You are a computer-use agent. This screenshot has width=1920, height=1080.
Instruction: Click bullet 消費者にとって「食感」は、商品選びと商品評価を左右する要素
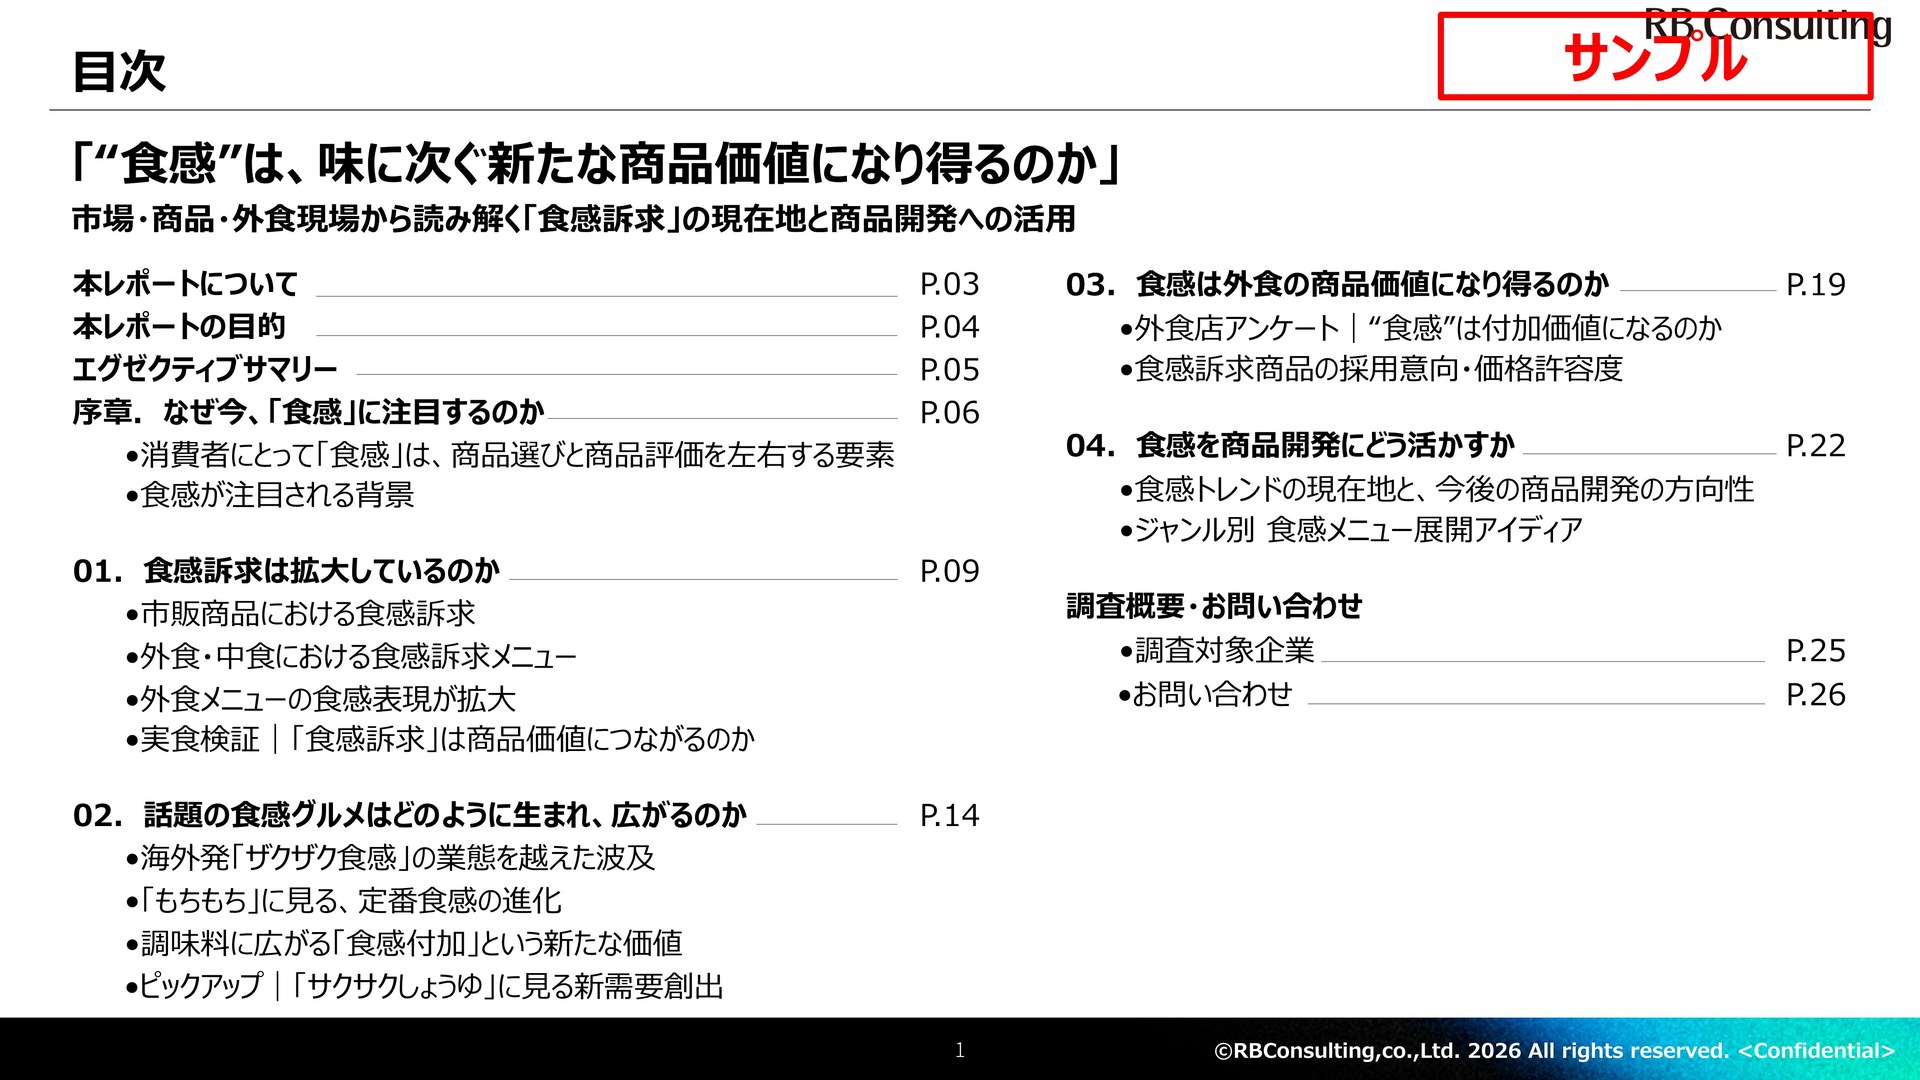(510, 455)
